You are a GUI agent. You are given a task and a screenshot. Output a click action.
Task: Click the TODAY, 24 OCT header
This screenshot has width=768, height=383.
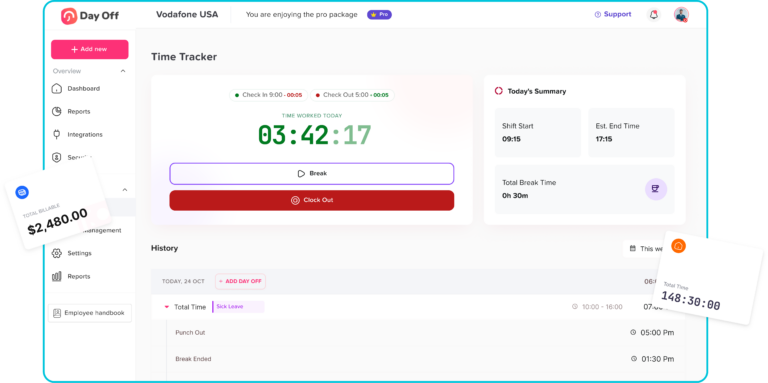coord(183,282)
